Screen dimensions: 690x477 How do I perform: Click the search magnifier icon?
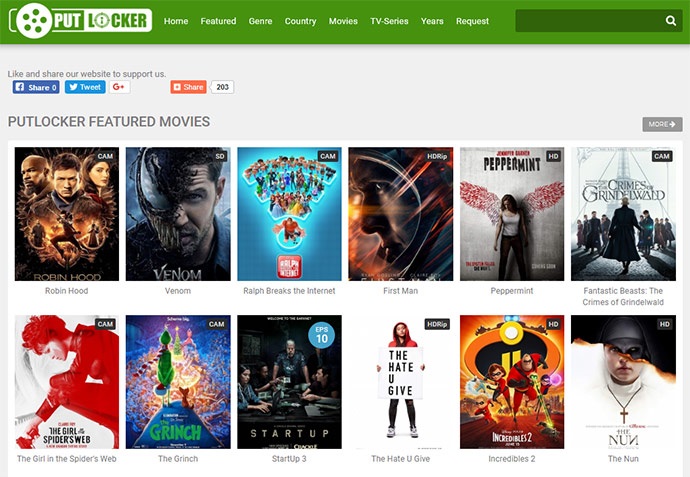coord(671,21)
